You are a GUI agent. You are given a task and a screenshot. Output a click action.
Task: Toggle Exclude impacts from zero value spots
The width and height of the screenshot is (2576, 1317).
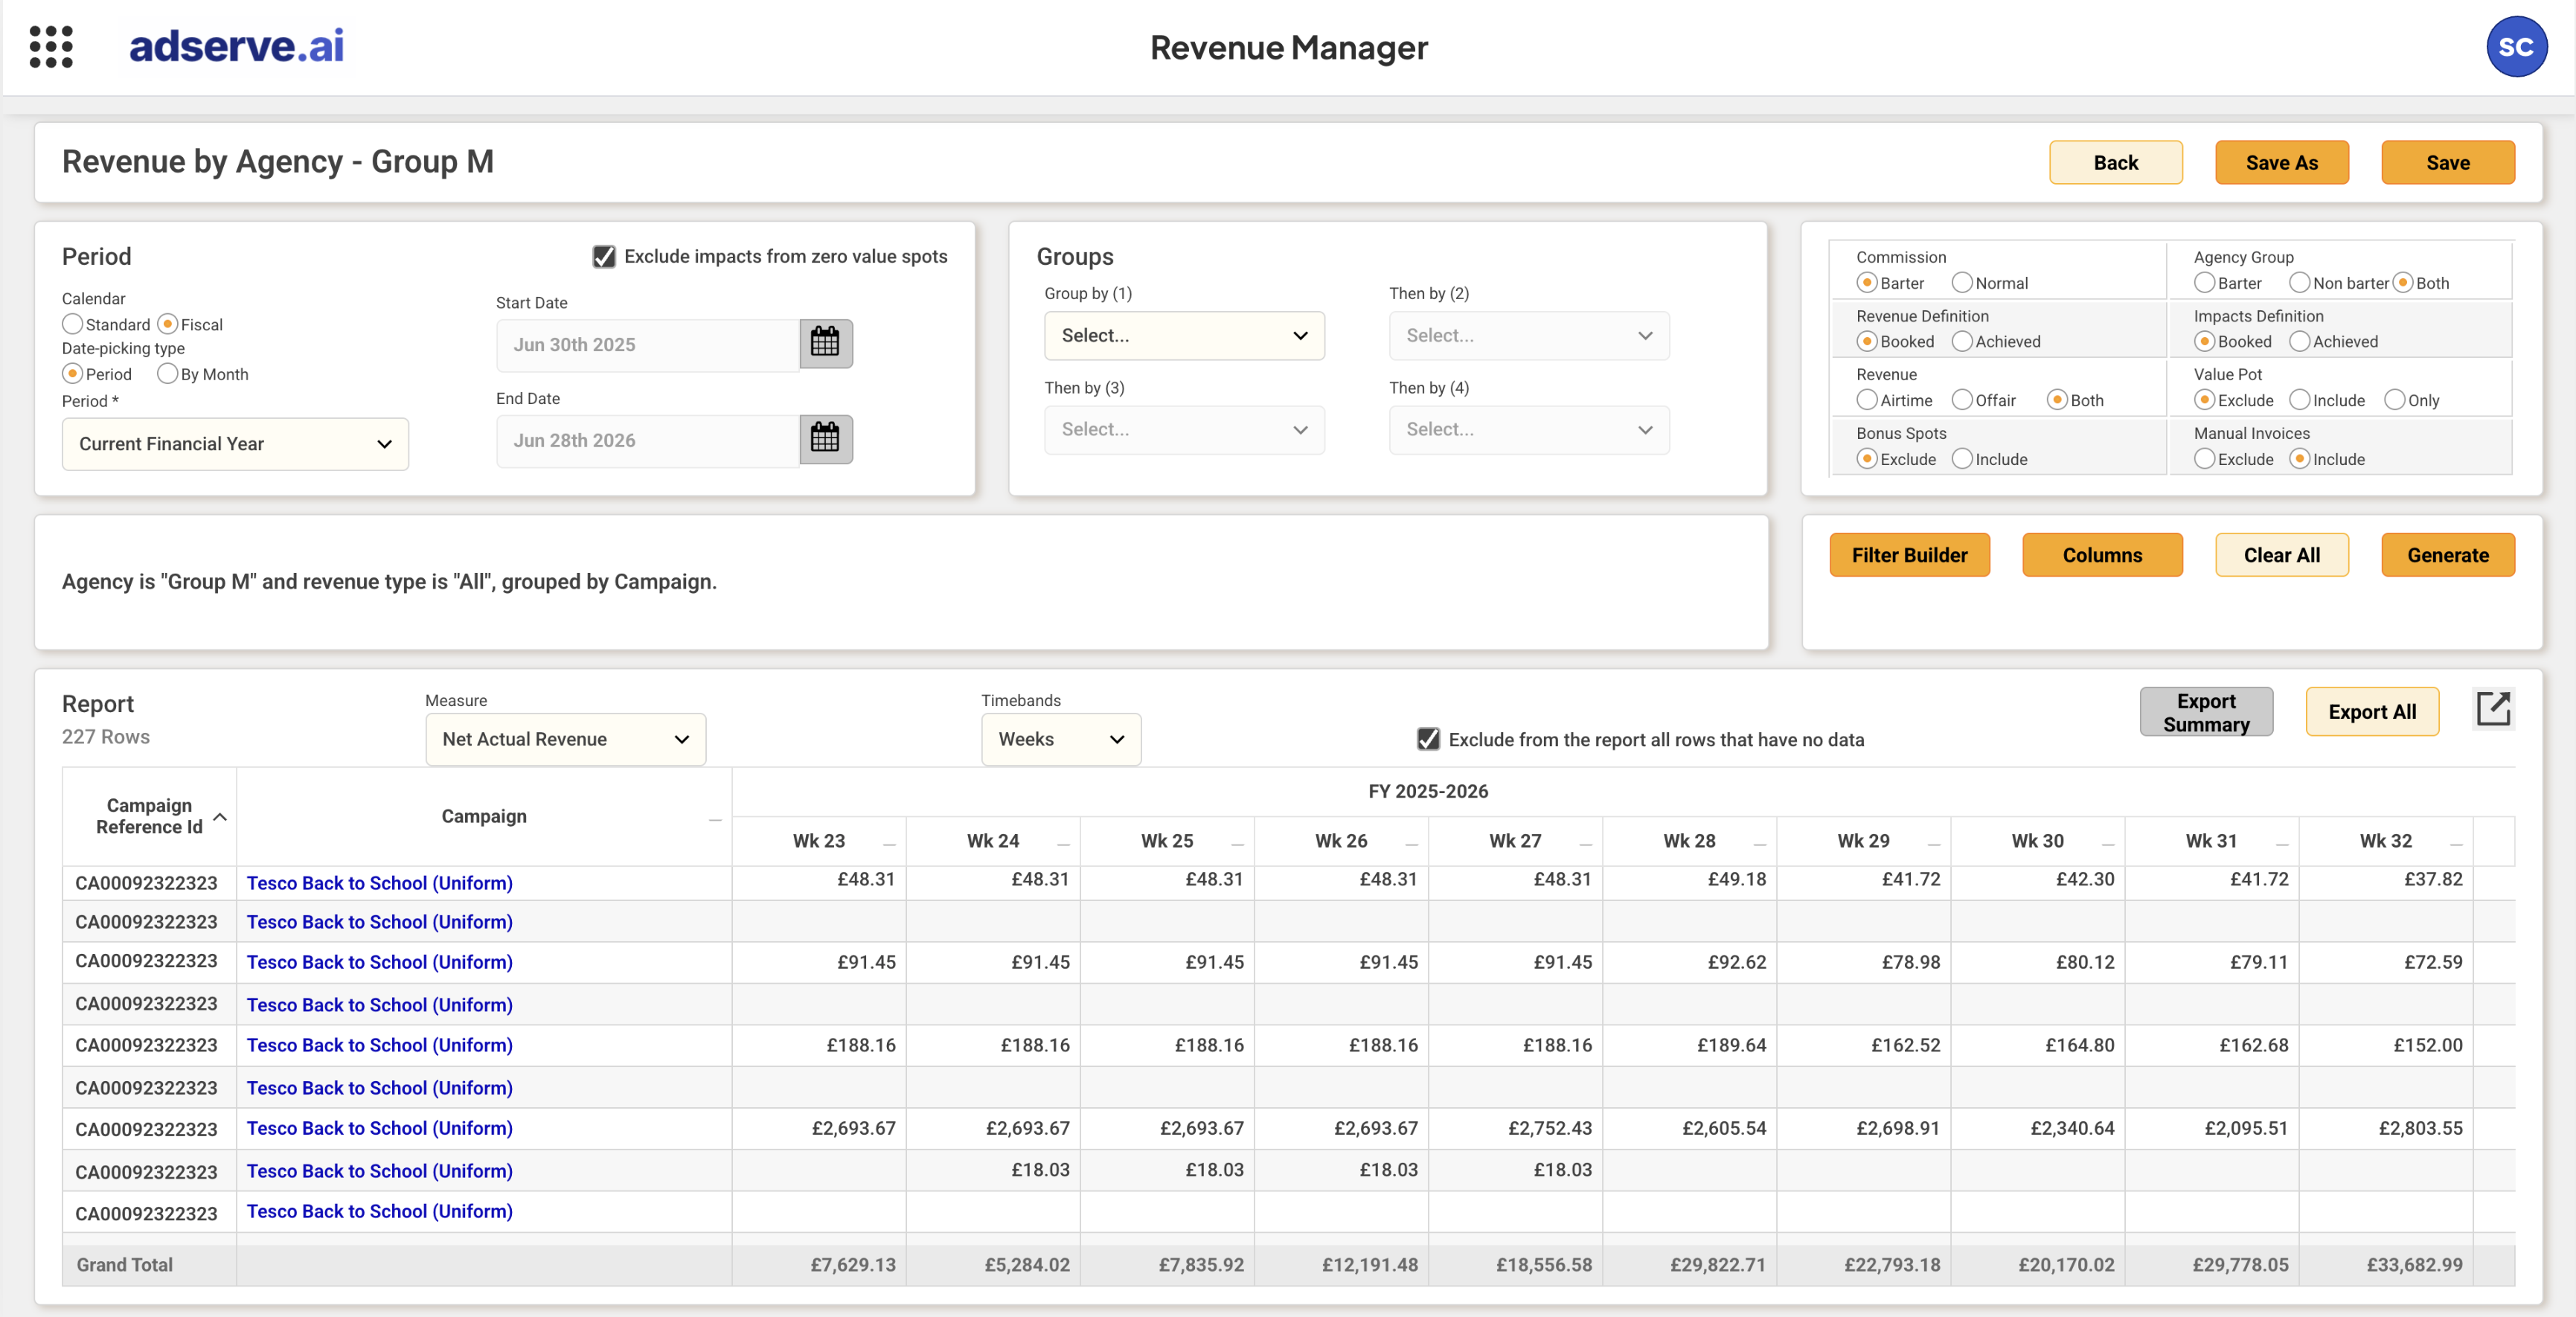point(604,256)
